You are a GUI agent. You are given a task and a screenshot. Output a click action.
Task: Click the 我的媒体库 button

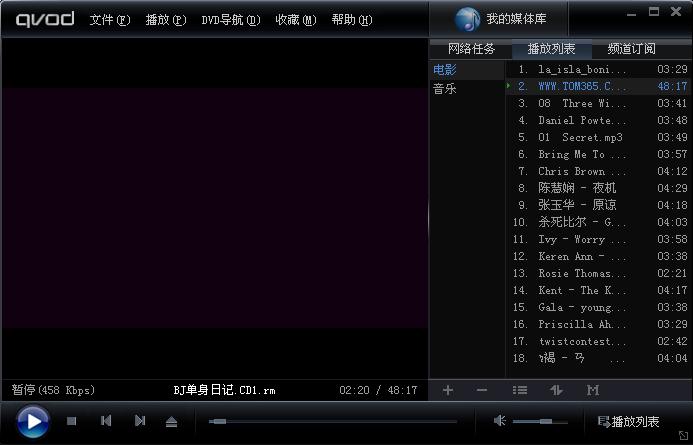(497, 20)
